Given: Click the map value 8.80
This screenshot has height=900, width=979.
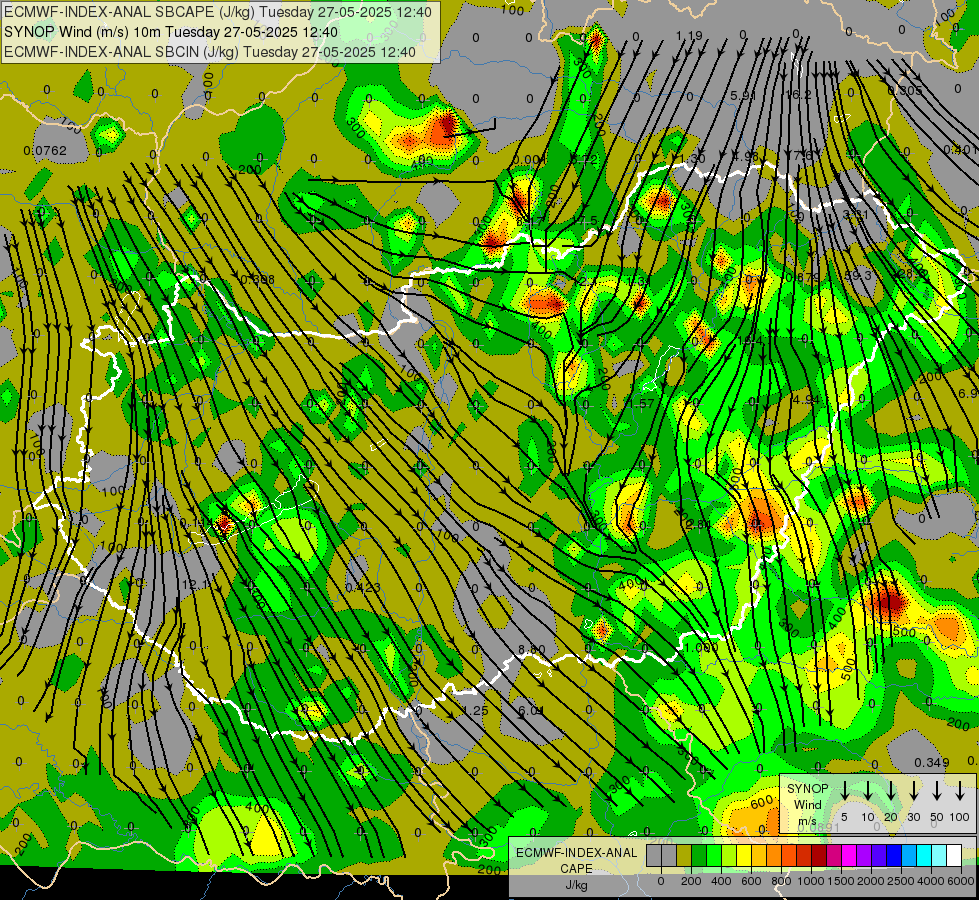Looking at the screenshot, I should tap(532, 650).
